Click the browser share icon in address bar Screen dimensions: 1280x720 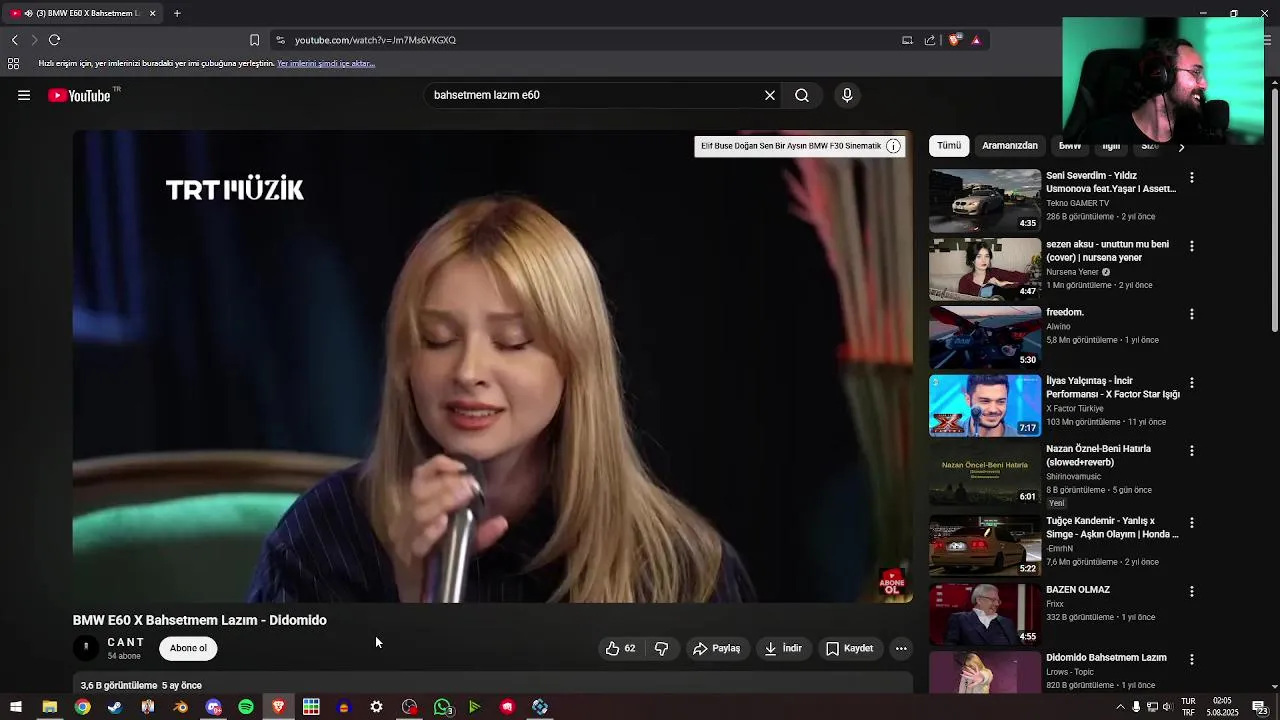pyautogui.click(x=930, y=40)
